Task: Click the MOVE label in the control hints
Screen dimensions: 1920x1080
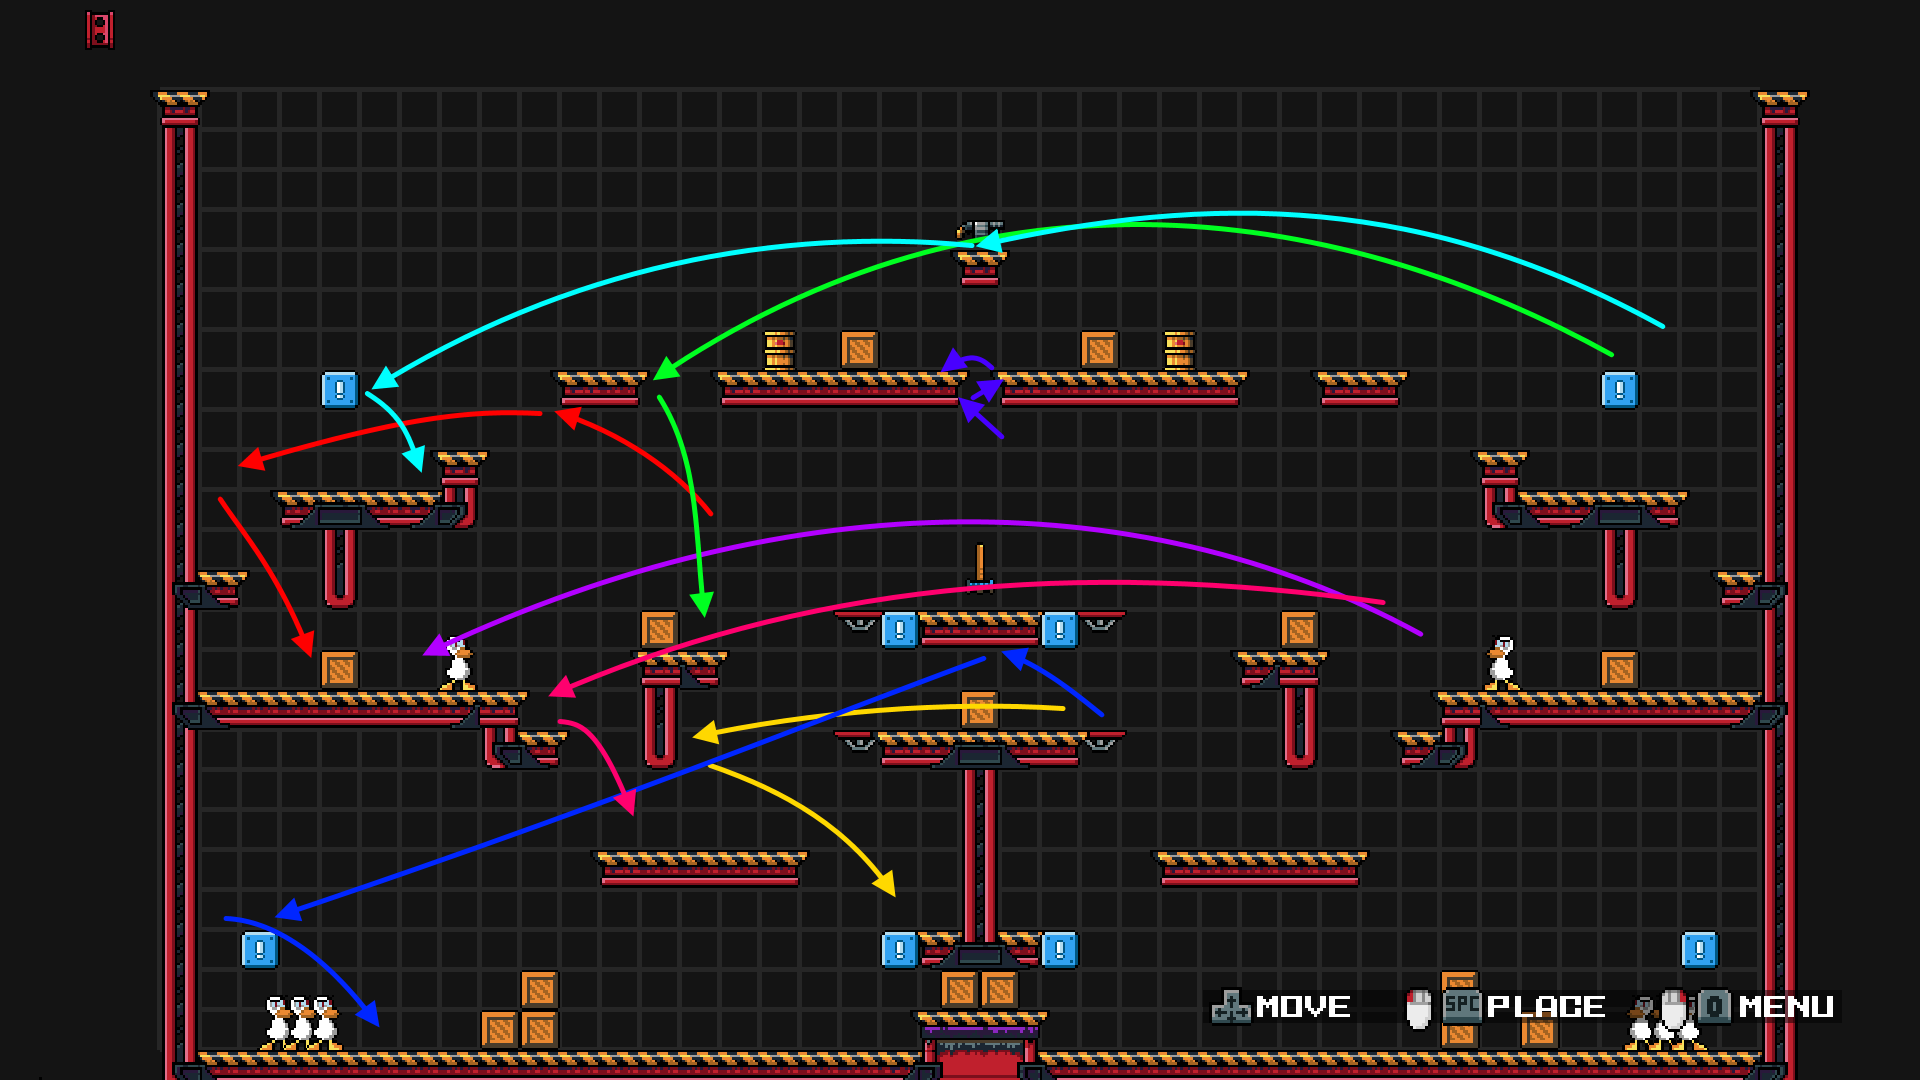Action: click(x=1303, y=1007)
